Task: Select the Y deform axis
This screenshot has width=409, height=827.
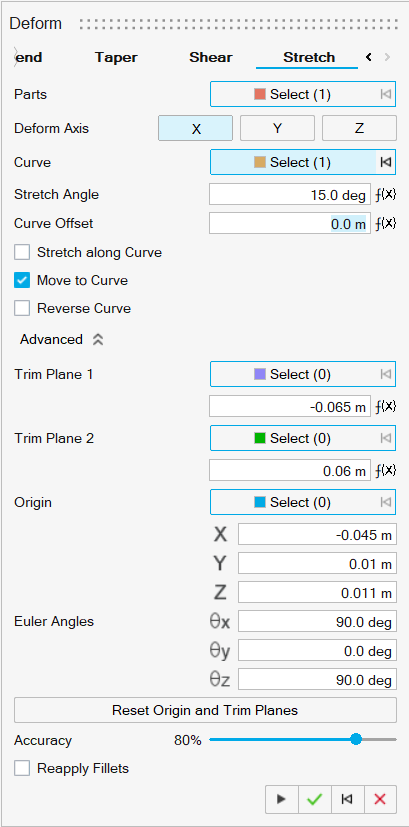Action: (278, 128)
